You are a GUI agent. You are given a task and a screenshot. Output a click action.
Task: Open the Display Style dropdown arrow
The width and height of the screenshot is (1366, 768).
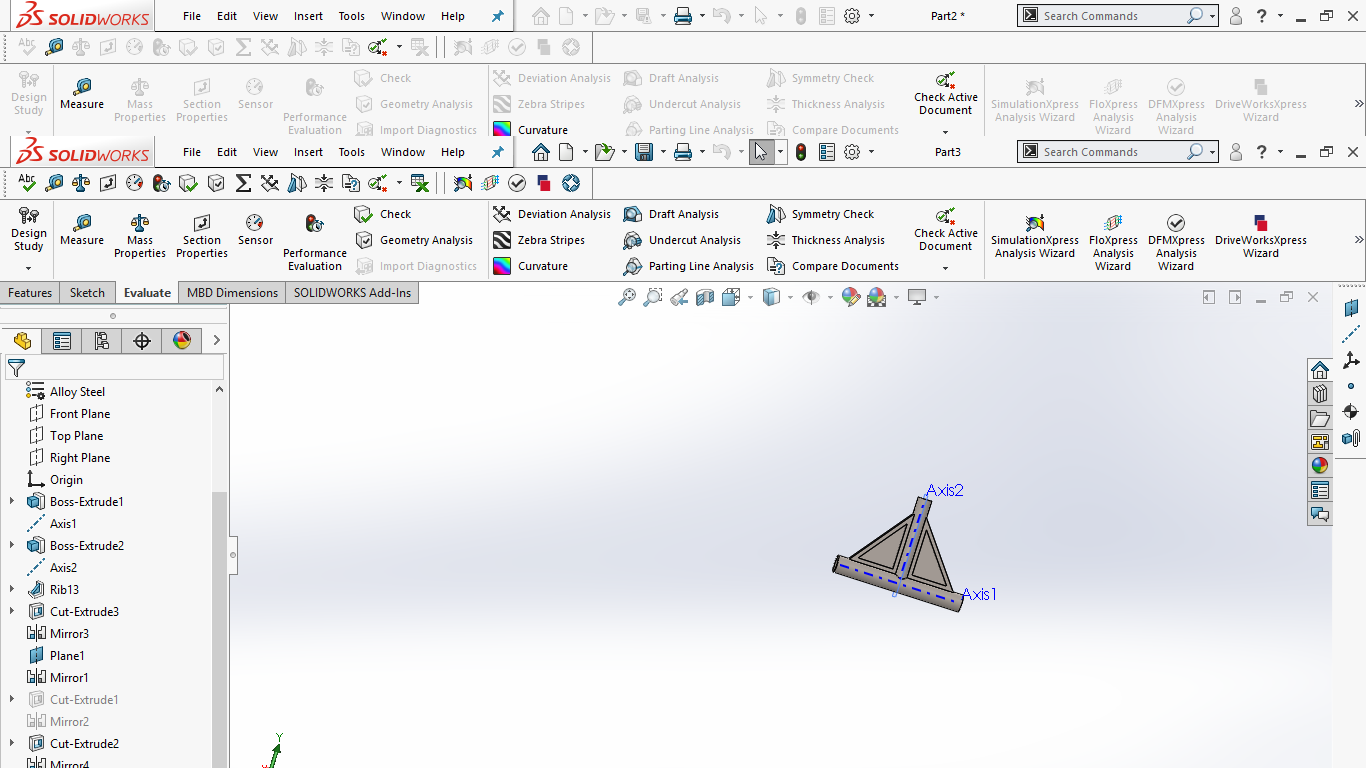790,297
